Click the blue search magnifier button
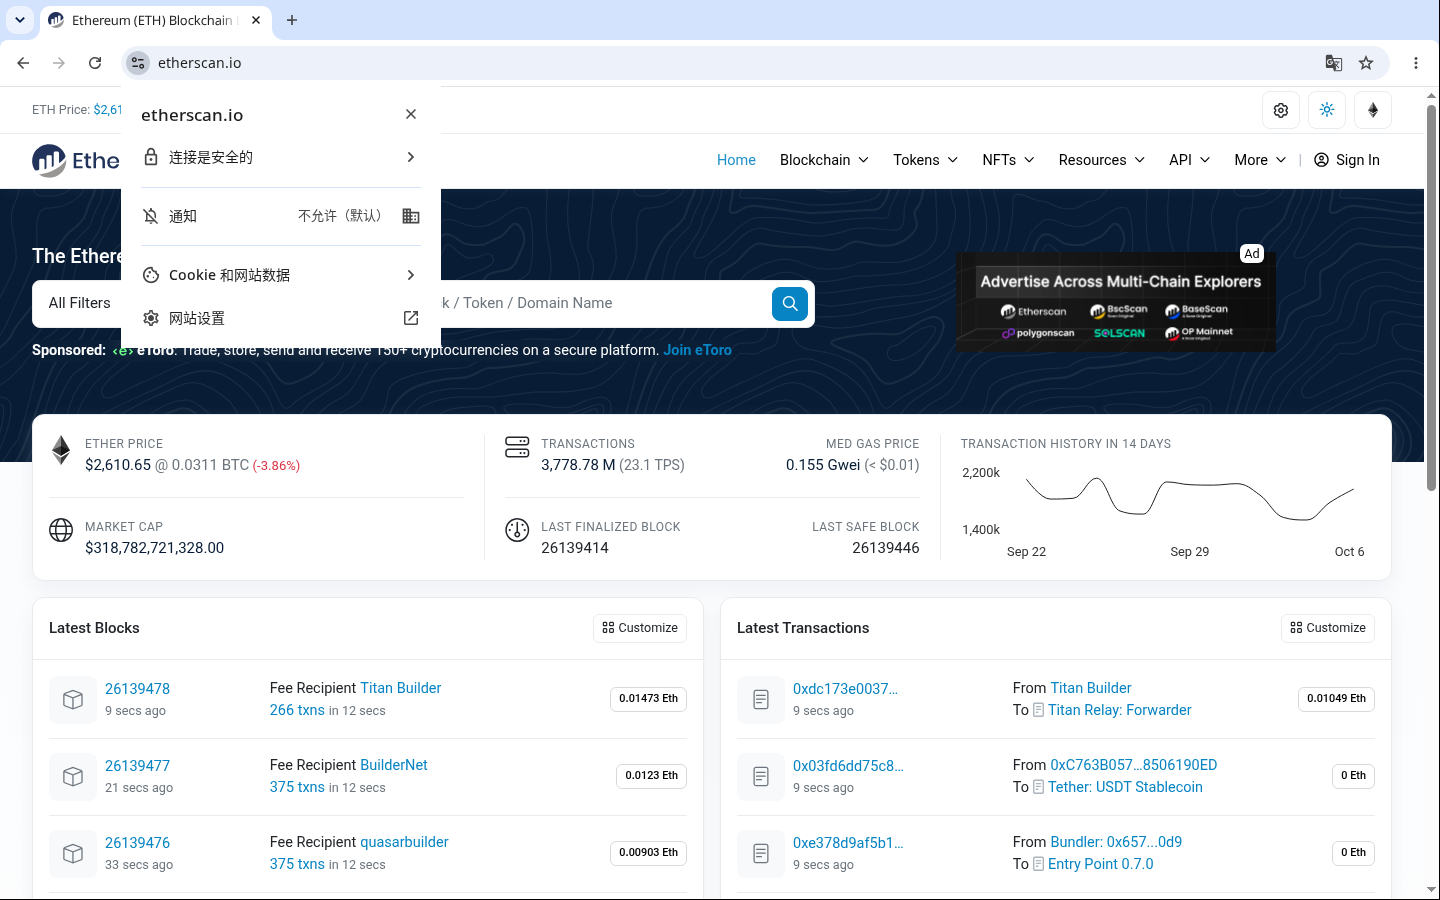The width and height of the screenshot is (1440, 900). pos(790,303)
